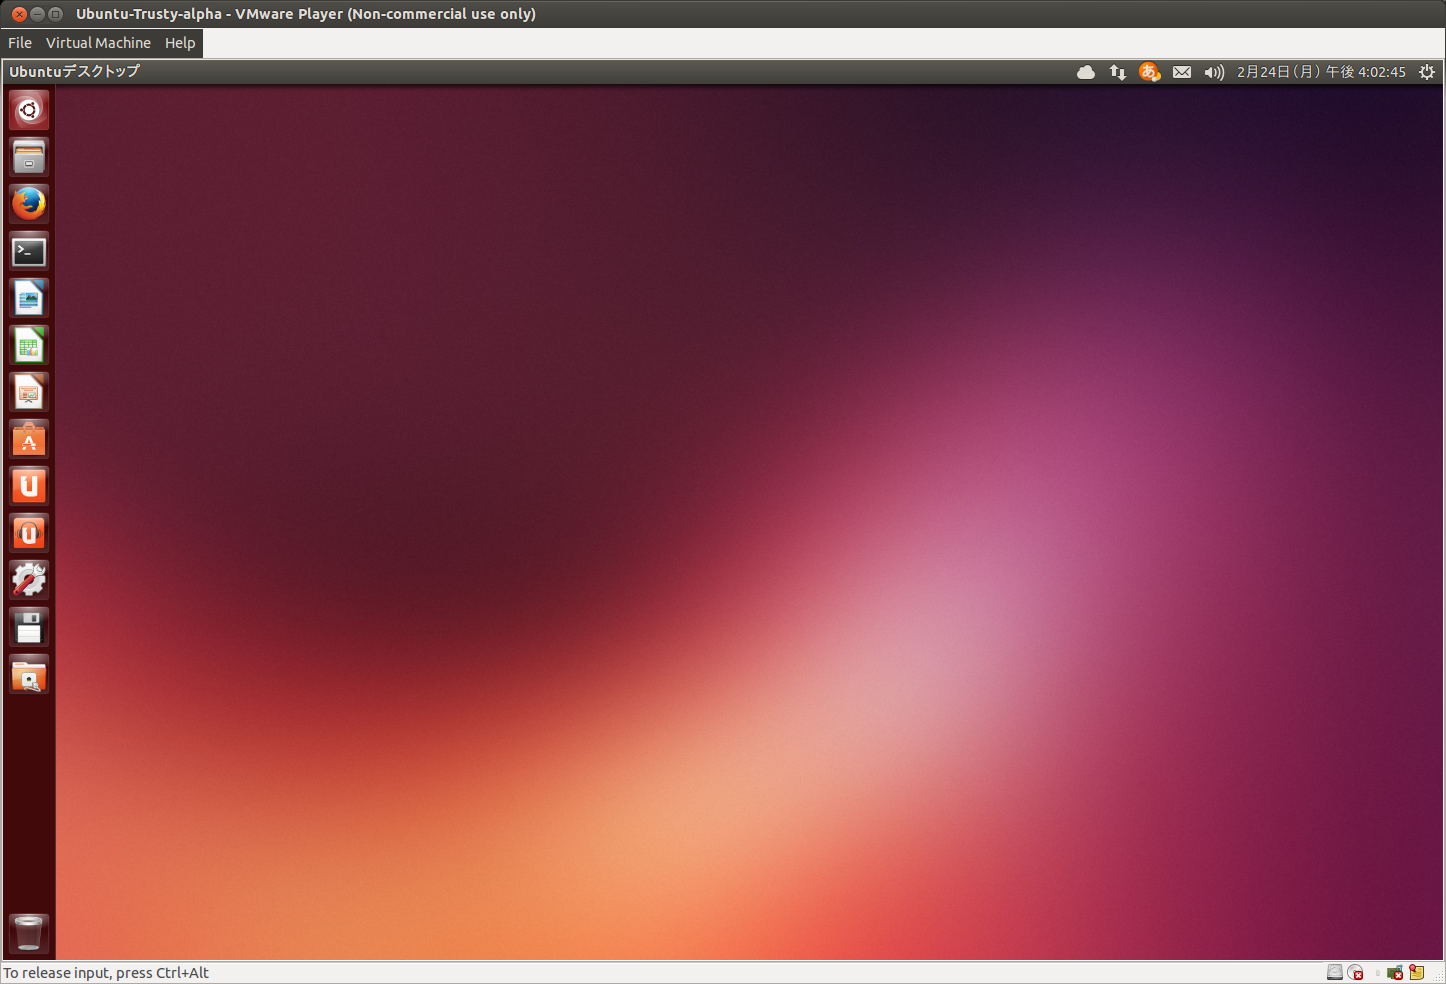The image size is (1446, 984).
Task: Launch Firefox web browser
Action: click(29, 204)
